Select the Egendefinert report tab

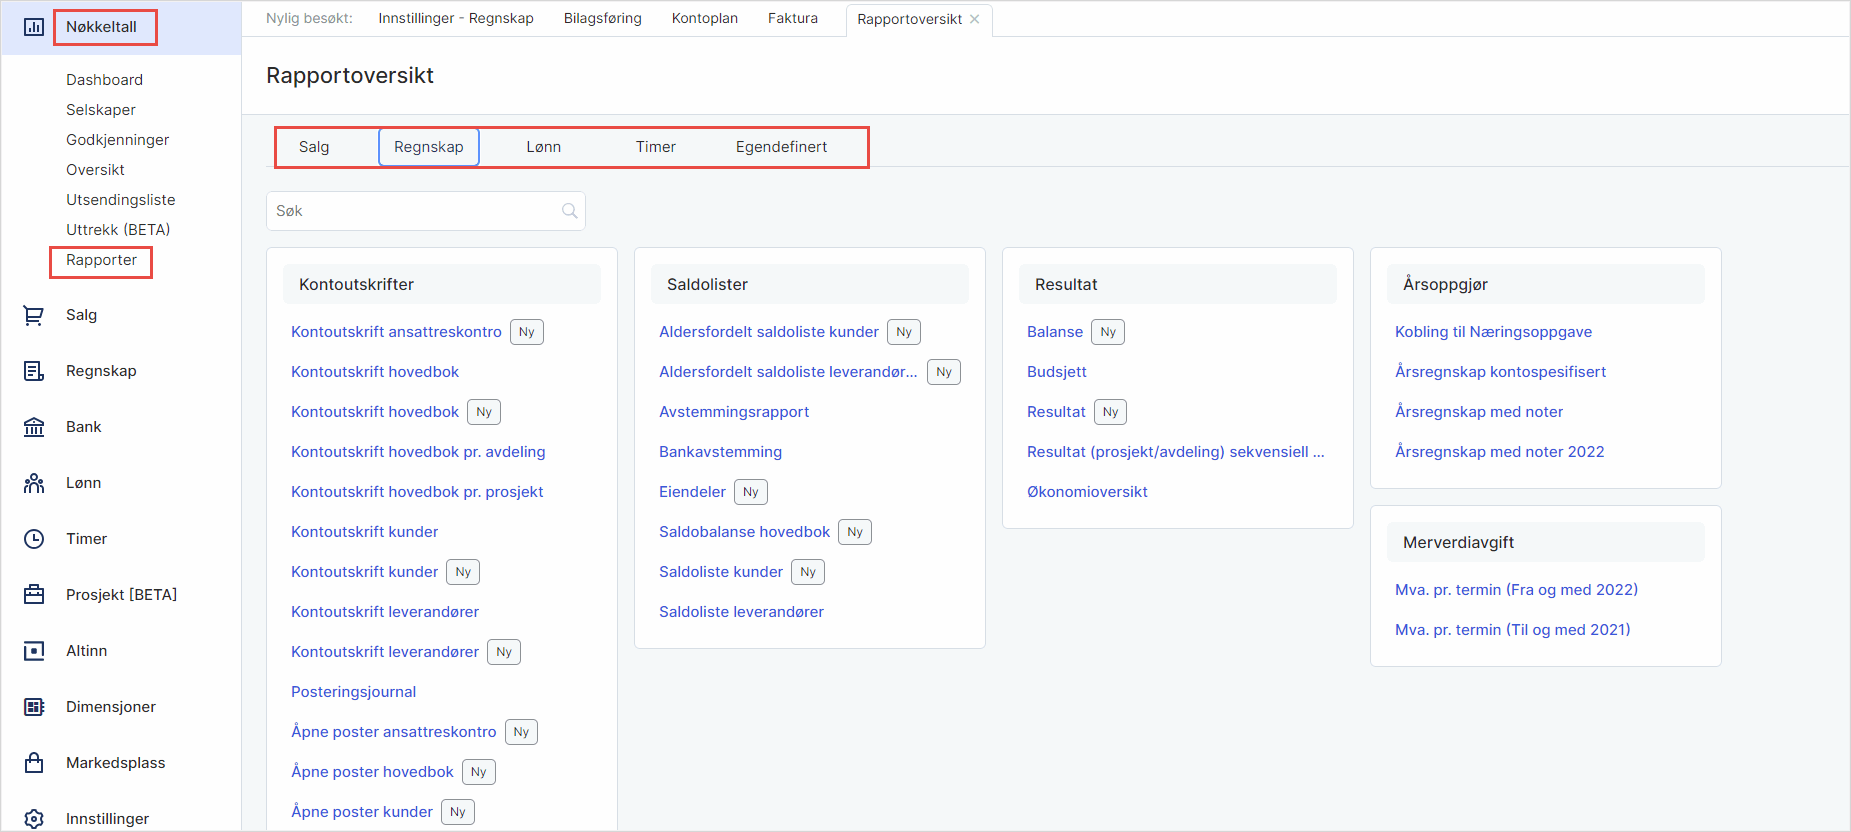[781, 147]
